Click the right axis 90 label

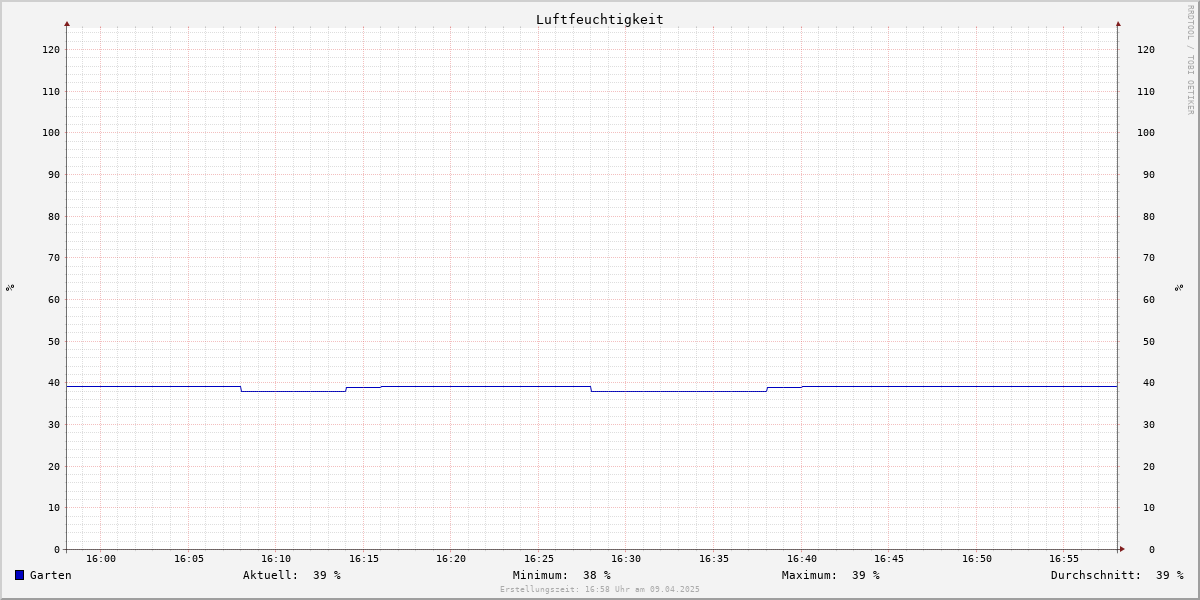click(x=1148, y=175)
